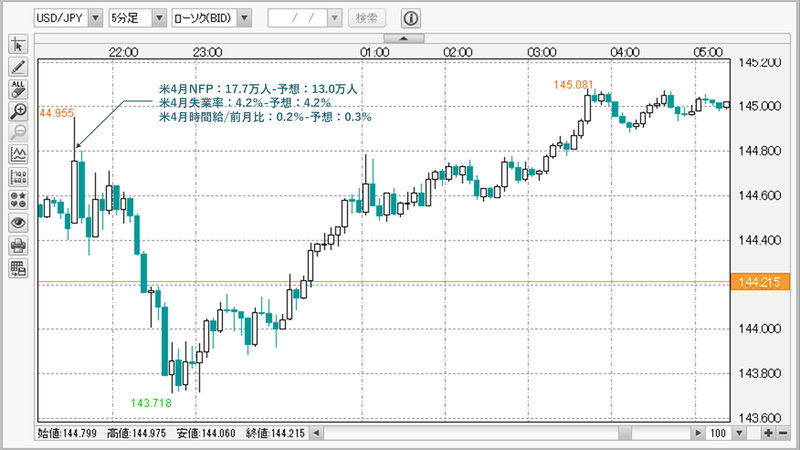The height and width of the screenshot is (450, 800).
Task: Open the data table icon
Action: pos(18,268)
